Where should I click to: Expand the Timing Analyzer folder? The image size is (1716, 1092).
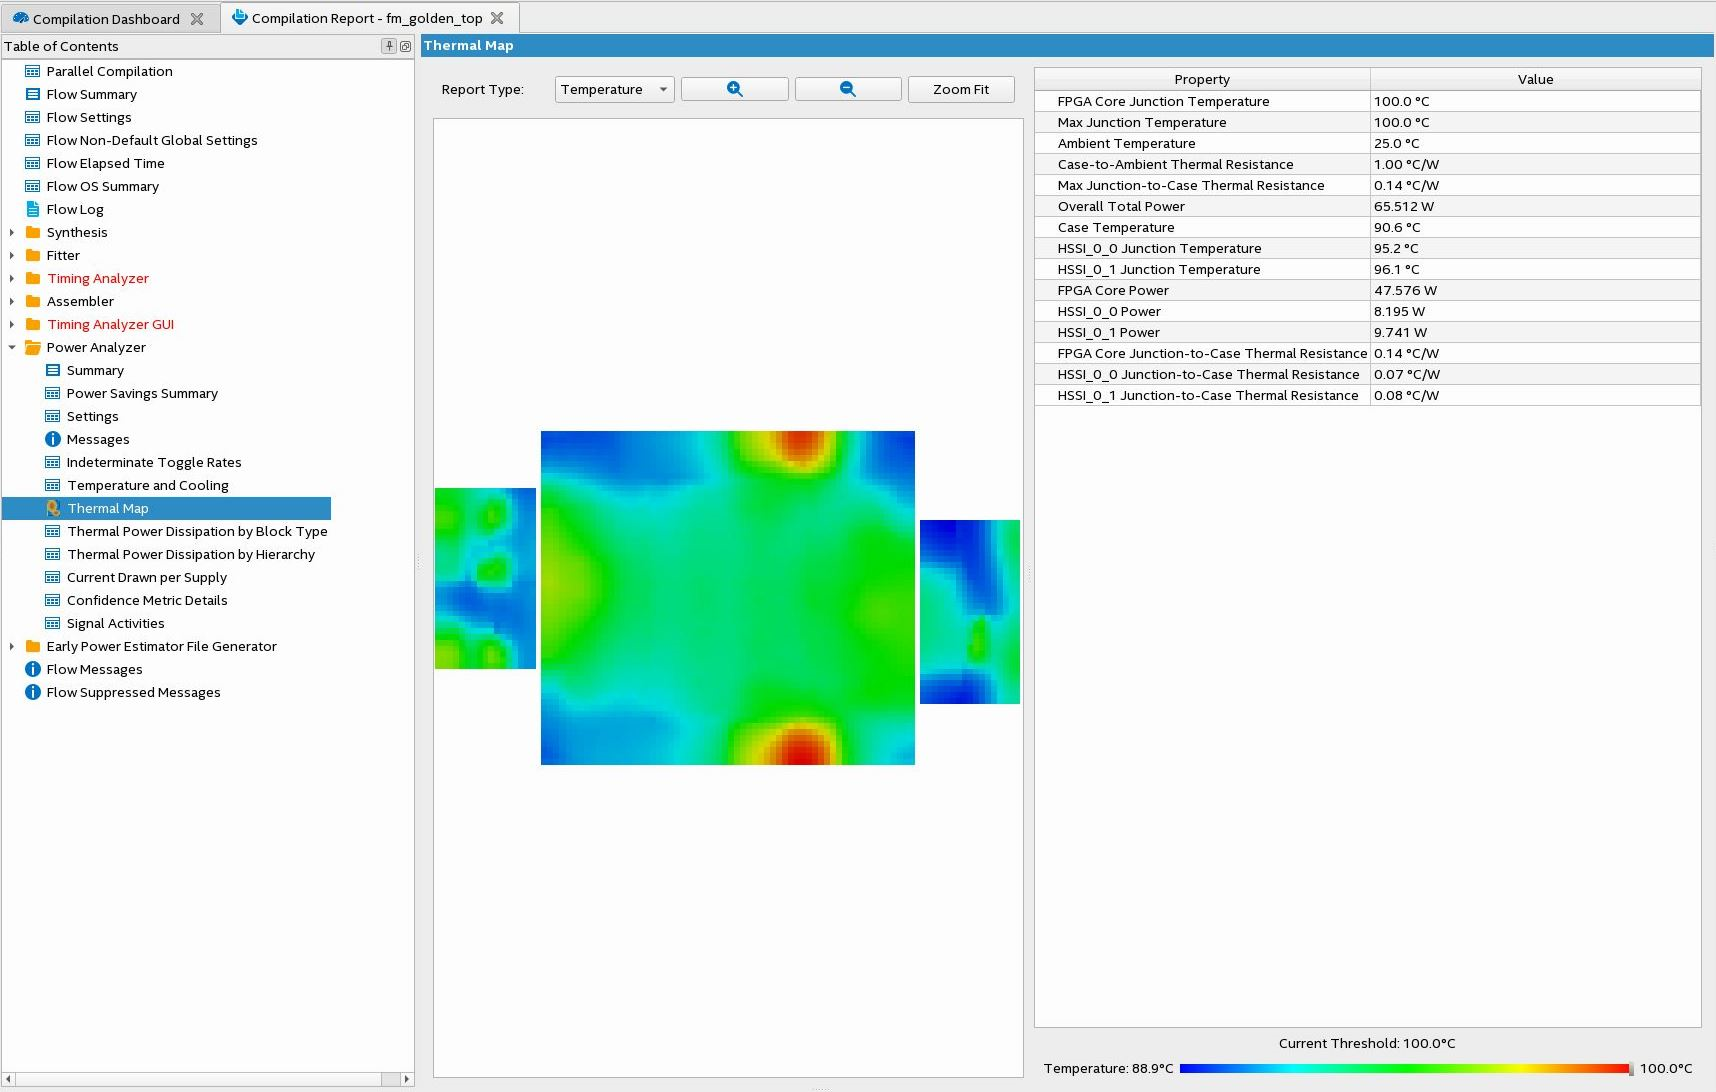point(12,278)
